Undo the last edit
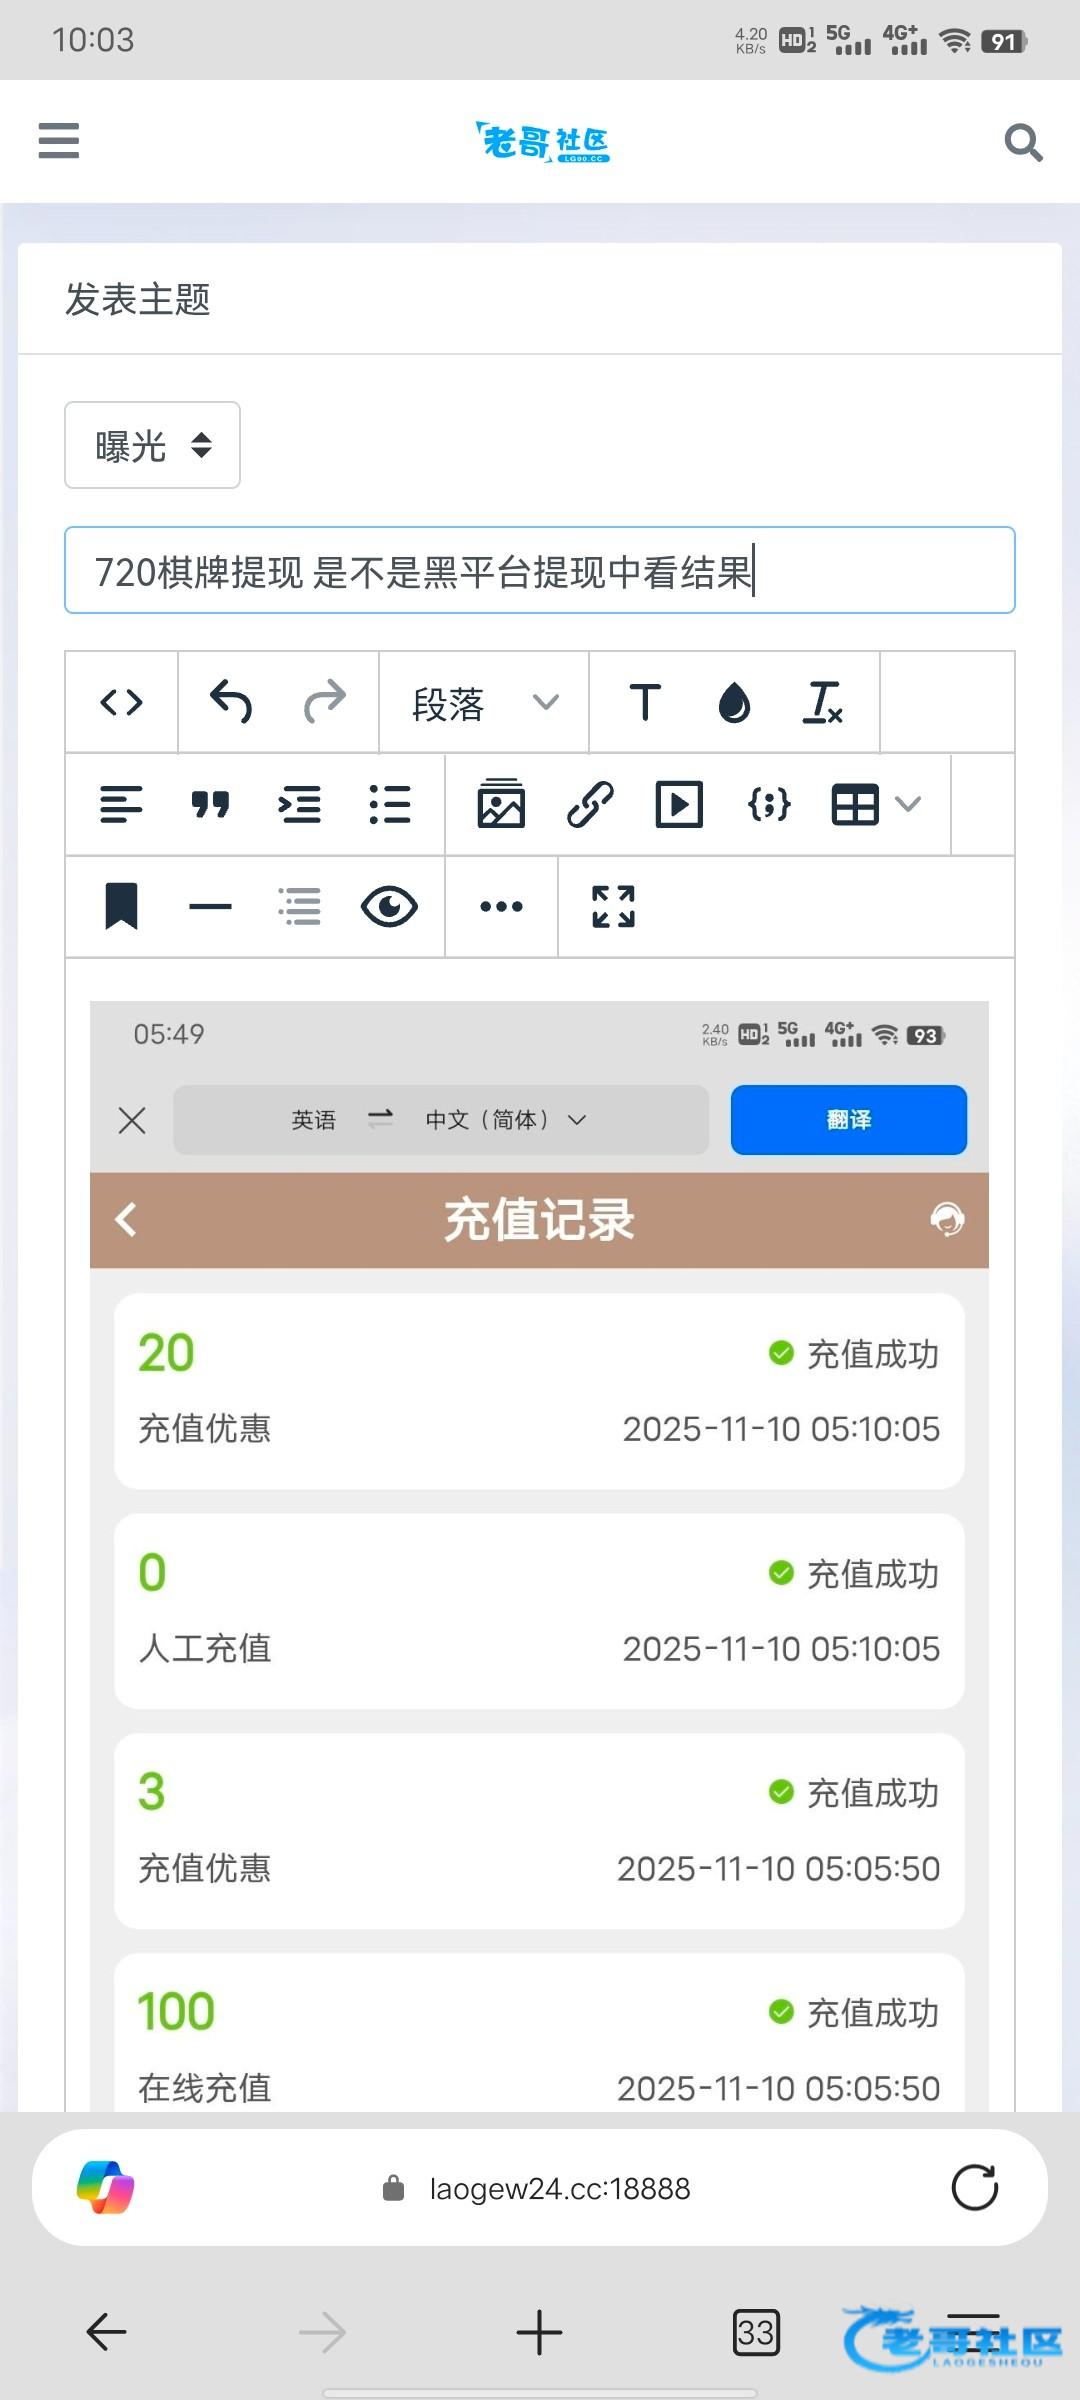This screenshot has height=2400, width=1080. 230,702
